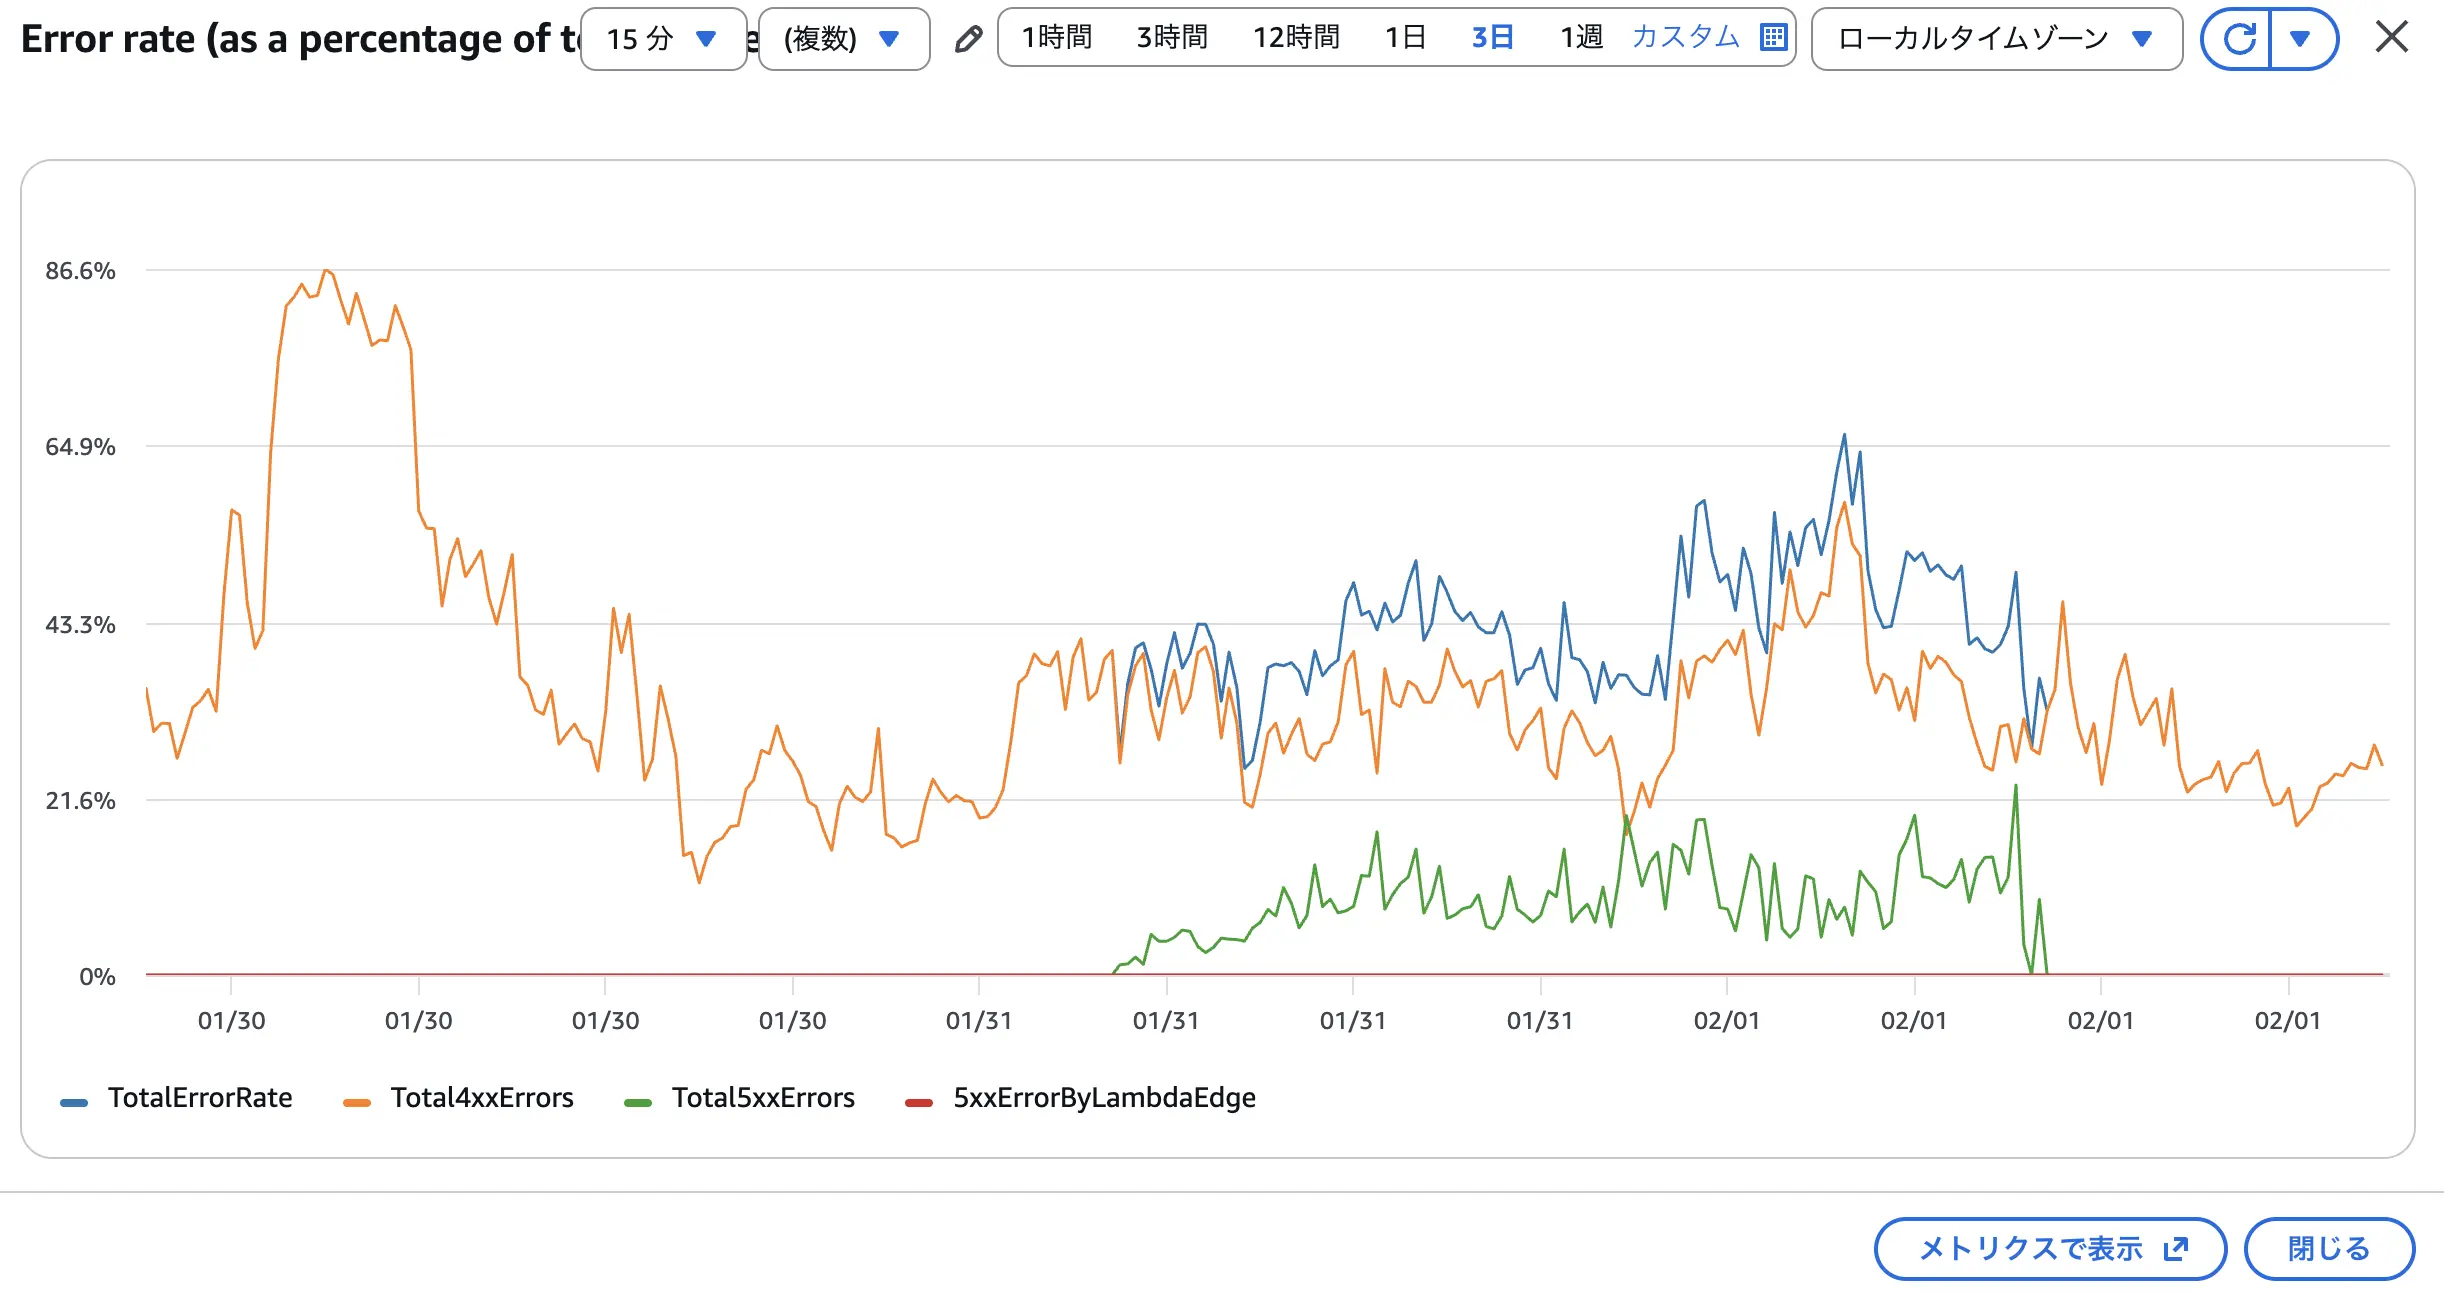
Task: Expand the refresh interval options arrow
Action: (x=2300, y=39)
